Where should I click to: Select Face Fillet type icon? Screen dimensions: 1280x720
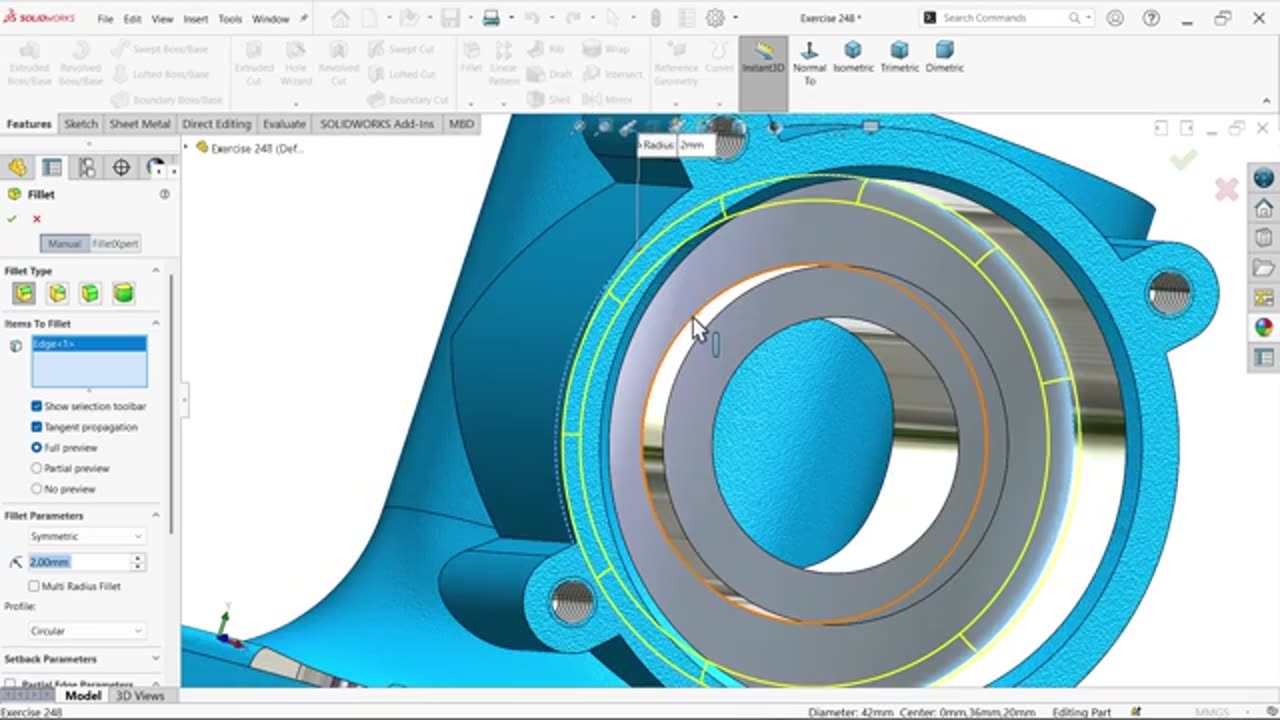90,293
